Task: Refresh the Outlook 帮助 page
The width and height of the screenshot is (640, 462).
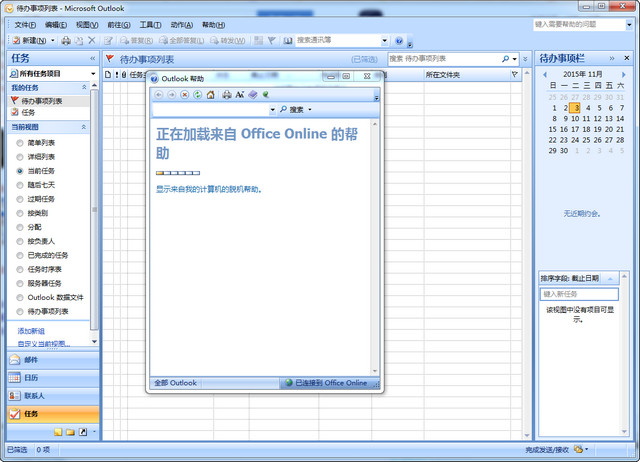Action: (x=198, y=95)
